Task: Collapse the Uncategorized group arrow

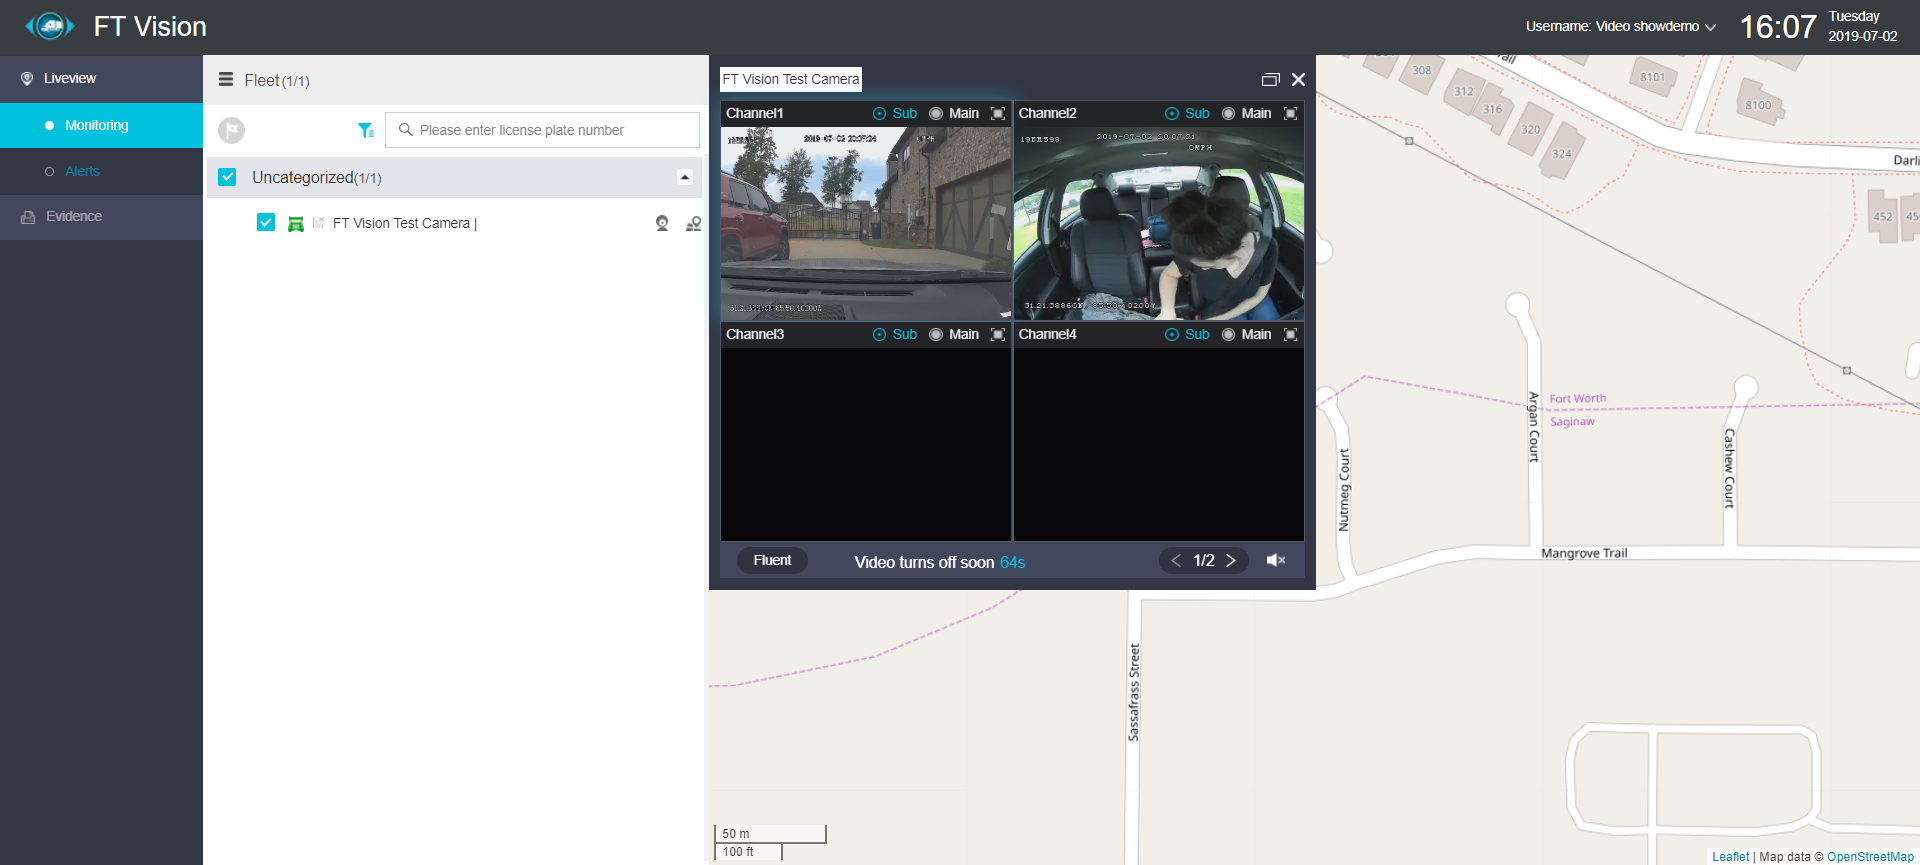Action: 685,177
